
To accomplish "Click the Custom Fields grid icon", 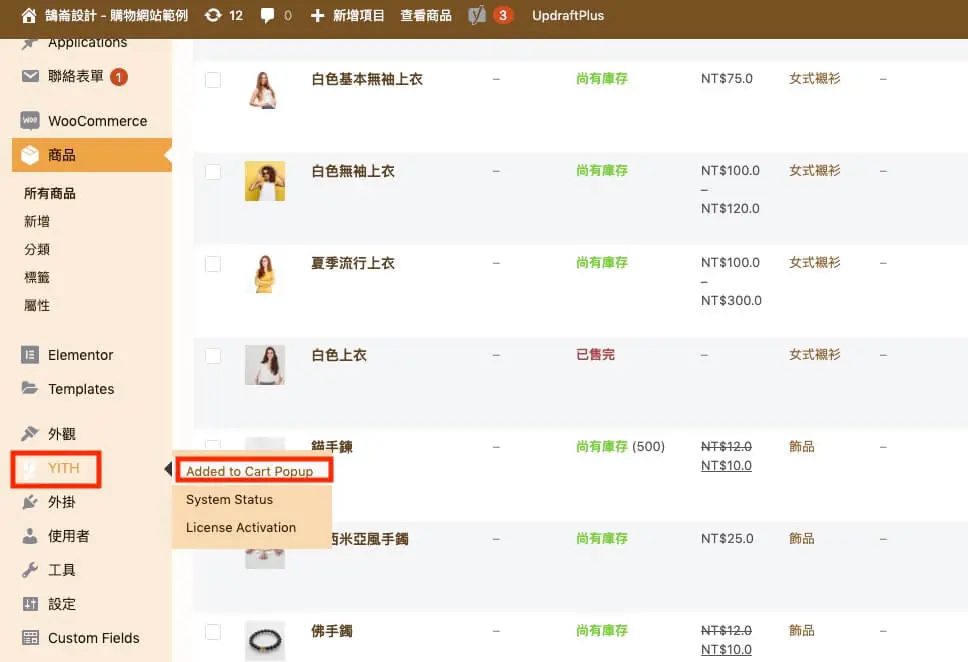I will [30, 638].
